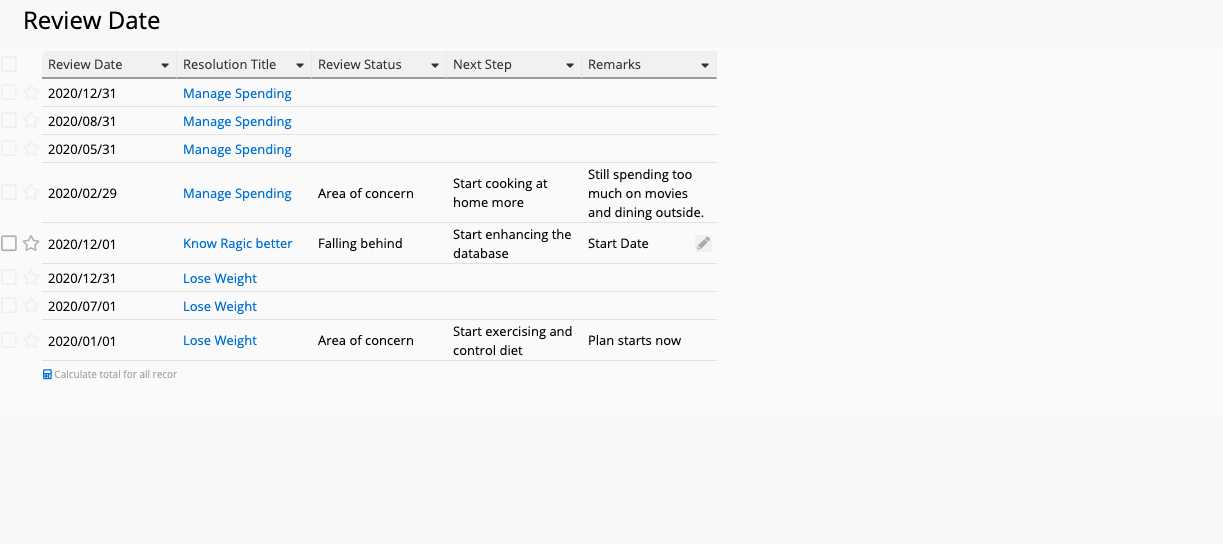Screen dimensions: 1223x544
Task: Open the Lose Weight link dated 2020/01/01
Action: pos(220,340)
